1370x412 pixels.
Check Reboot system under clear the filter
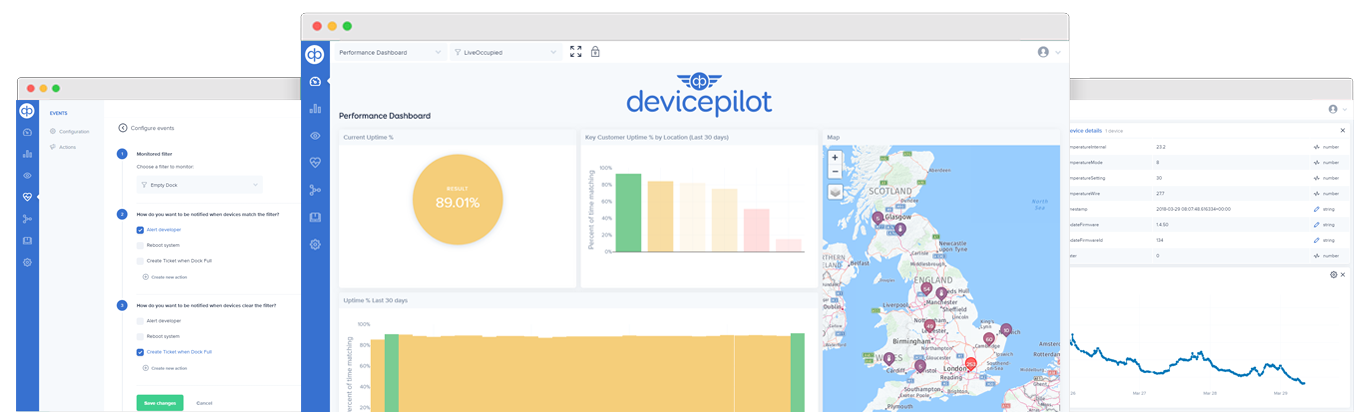140,336
